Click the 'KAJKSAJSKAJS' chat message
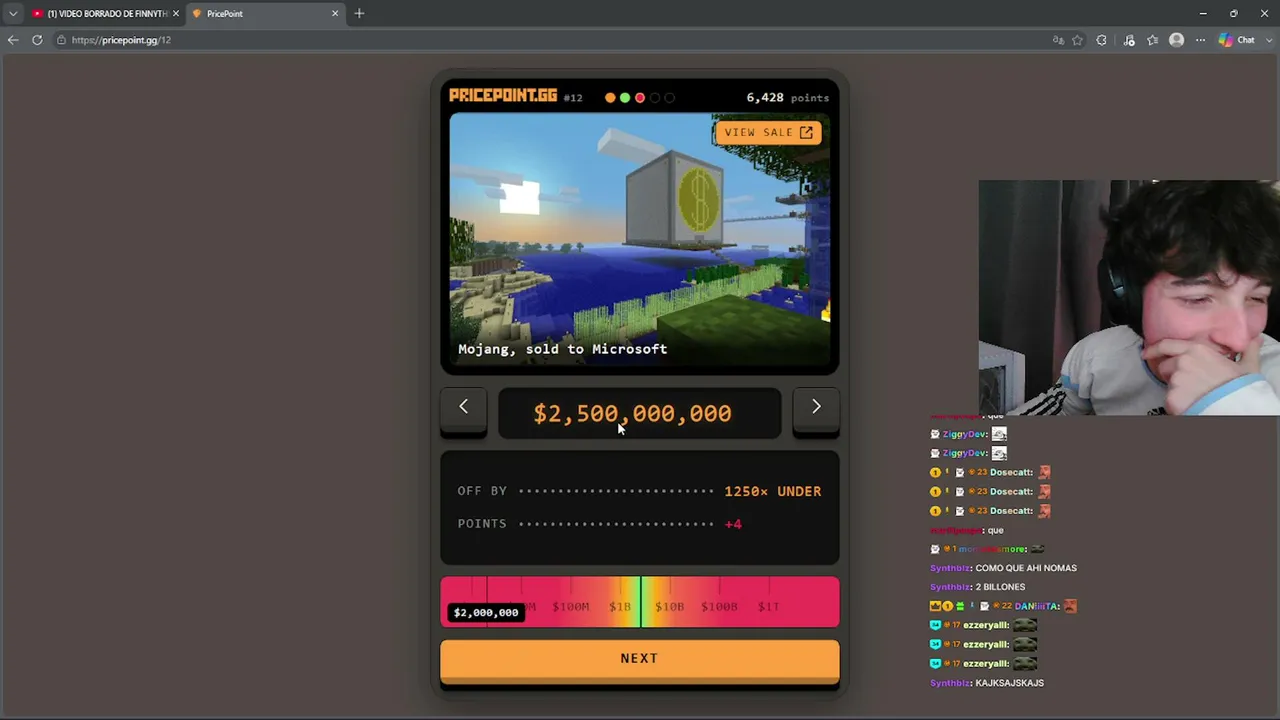1280x720 pixels. coord(1009,683)
